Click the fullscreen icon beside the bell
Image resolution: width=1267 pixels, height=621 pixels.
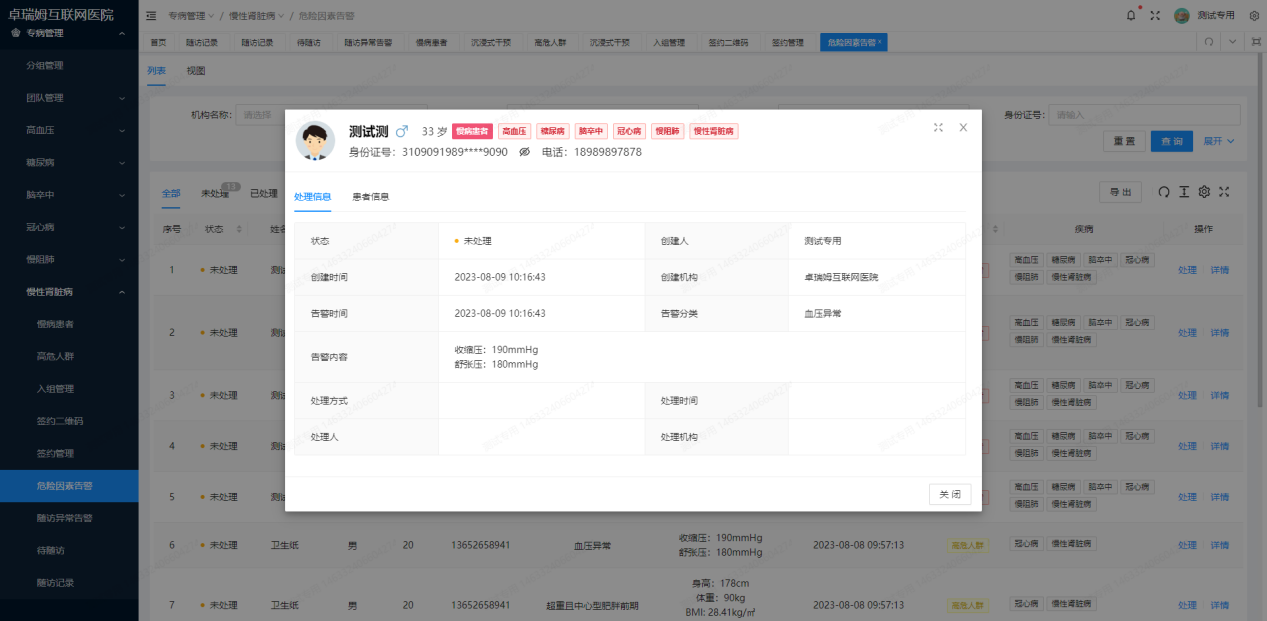coord(1154,14)
